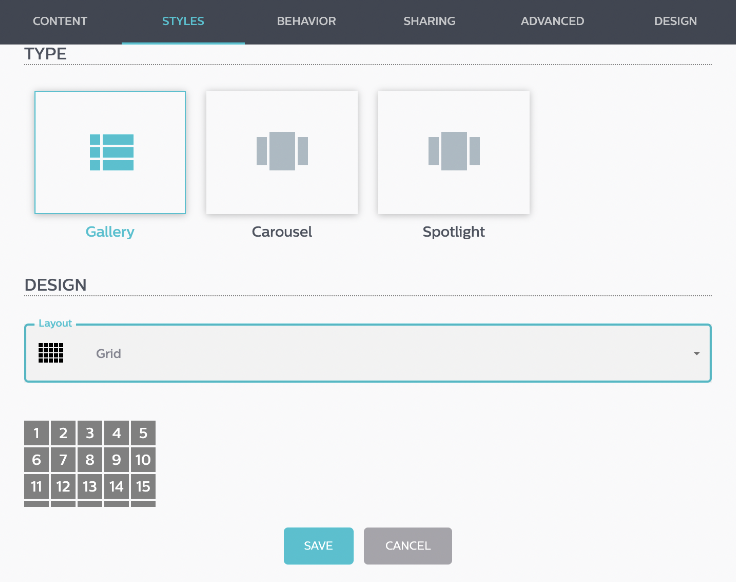Click grid preview tile 15
The image size is (736, 582).
point(143,486)
